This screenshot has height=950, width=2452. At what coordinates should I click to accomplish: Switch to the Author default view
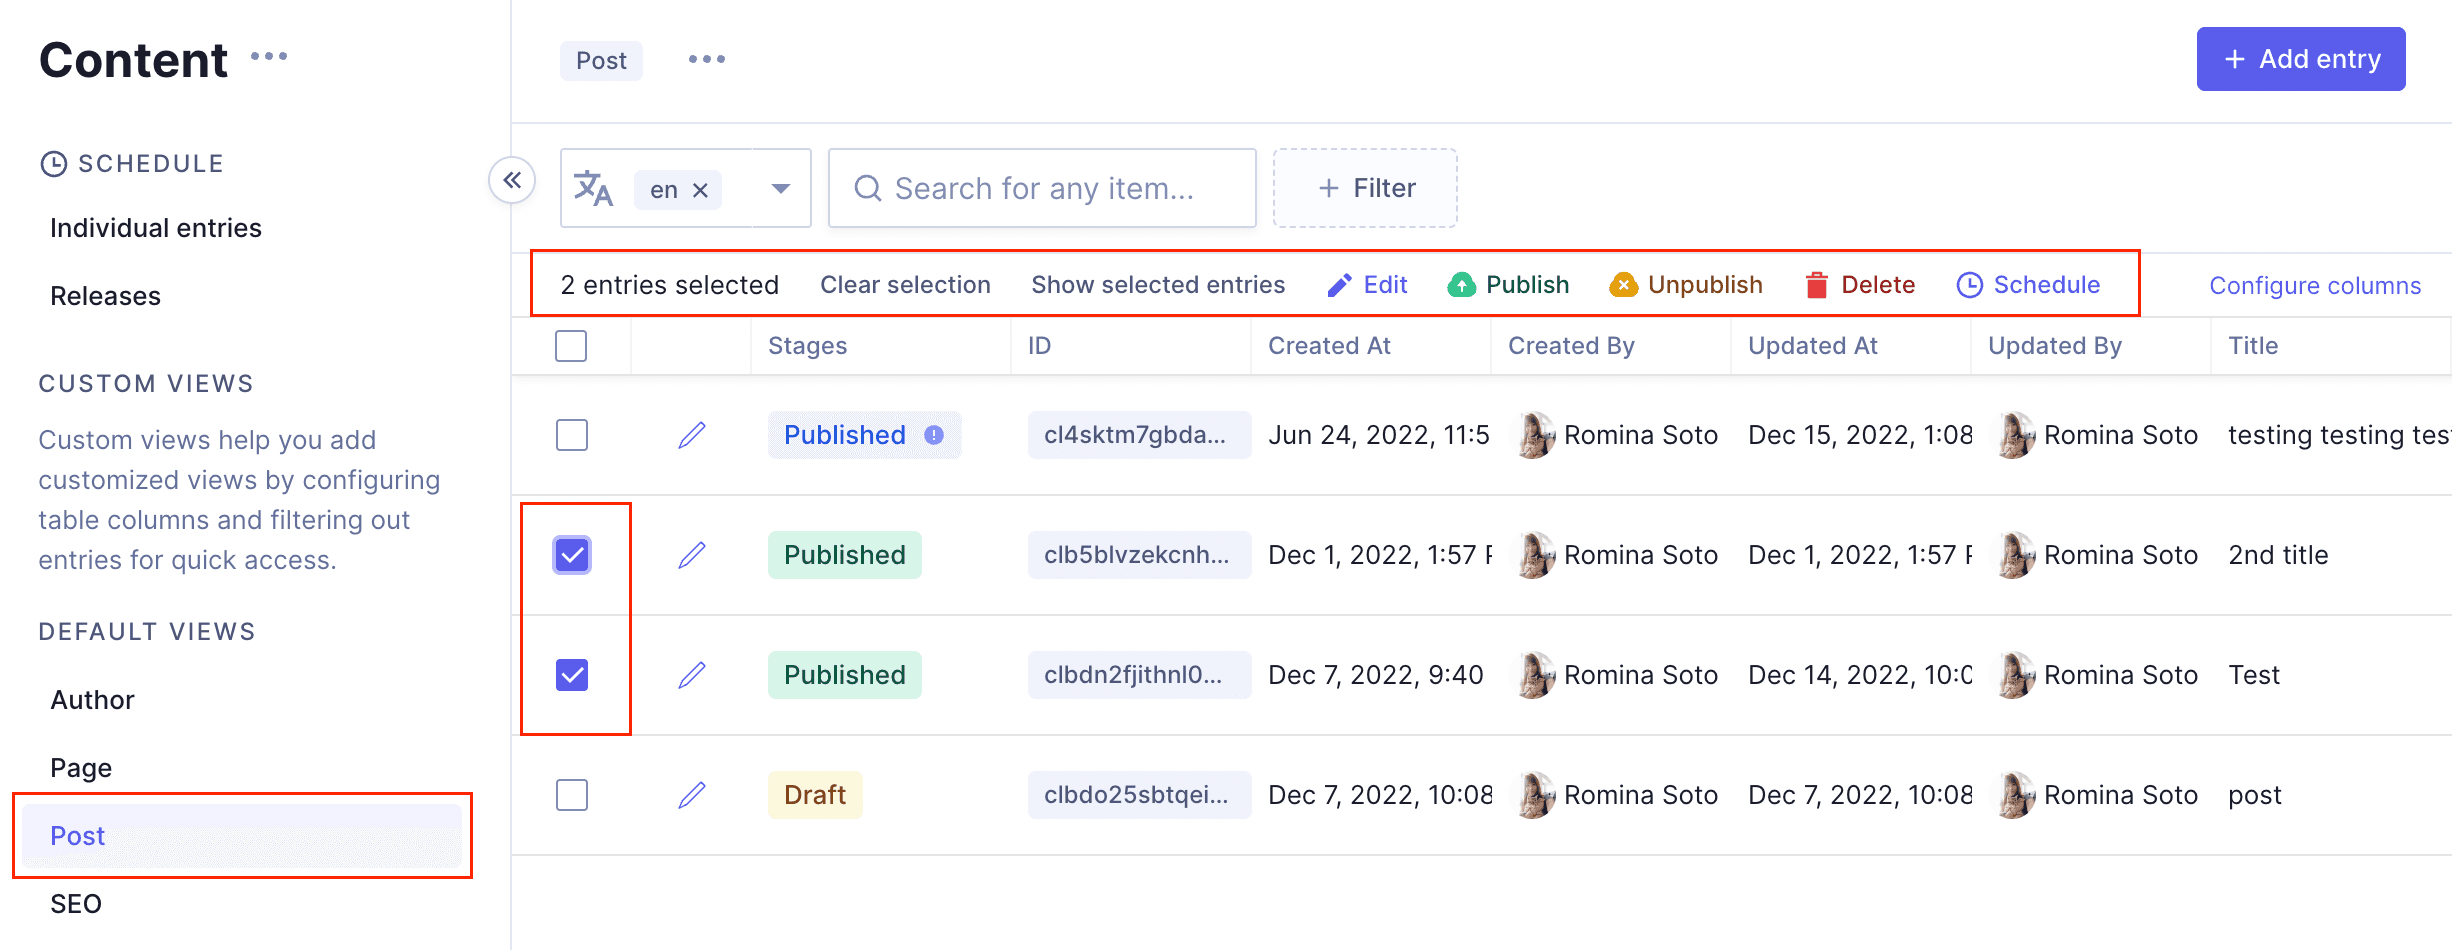click(91, 699)
